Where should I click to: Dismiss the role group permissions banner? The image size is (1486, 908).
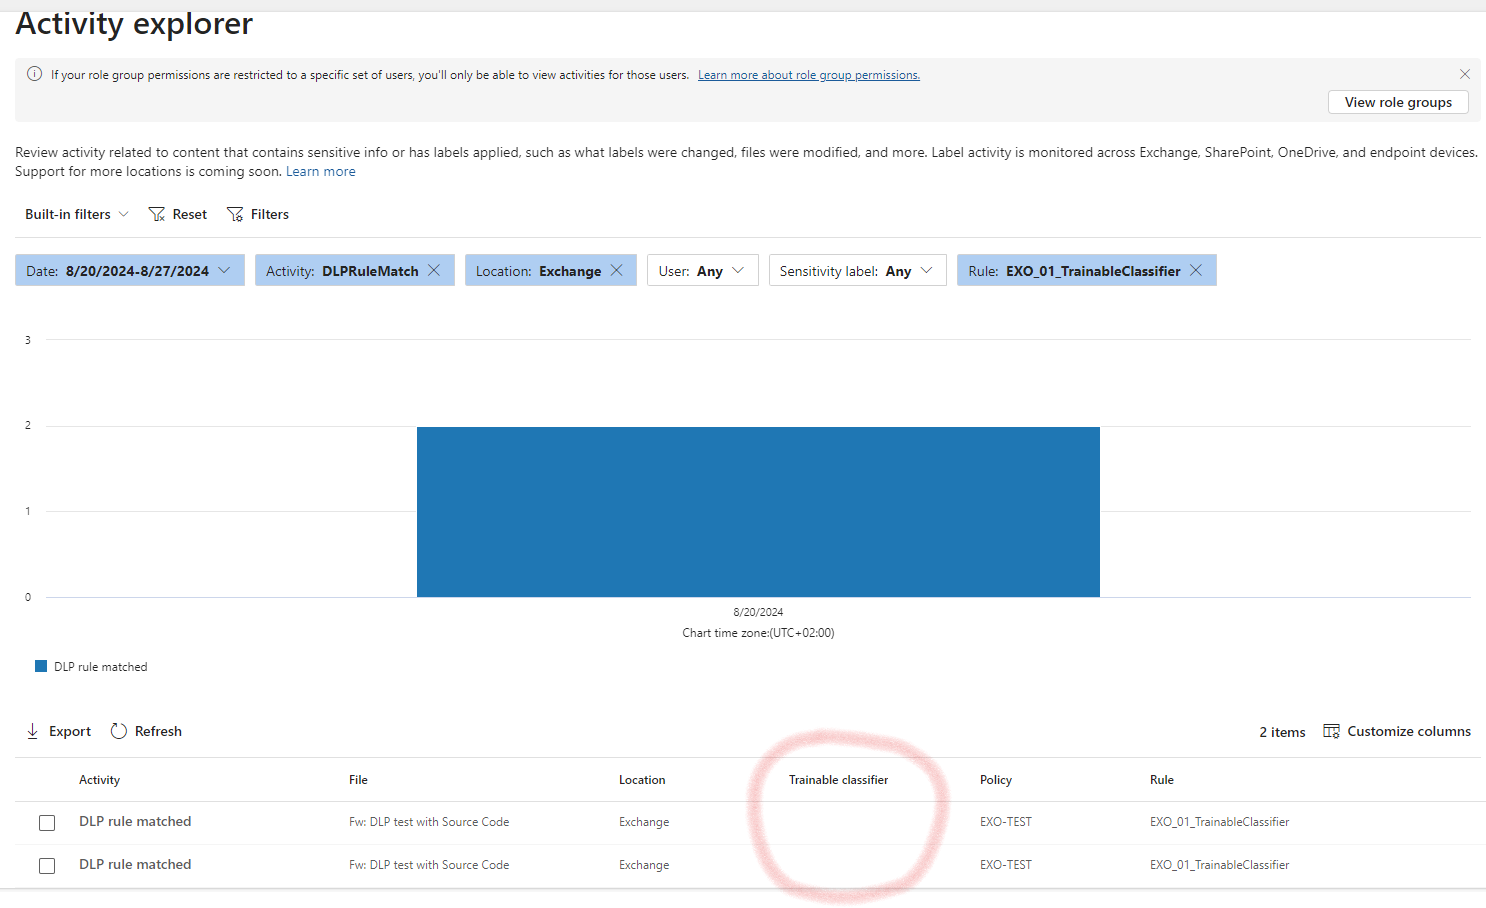point(1465,74)
